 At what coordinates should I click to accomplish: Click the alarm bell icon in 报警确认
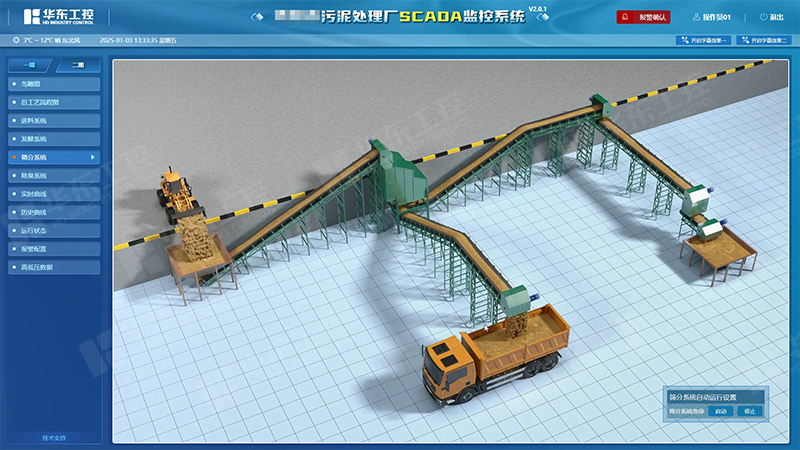[625, 17]
